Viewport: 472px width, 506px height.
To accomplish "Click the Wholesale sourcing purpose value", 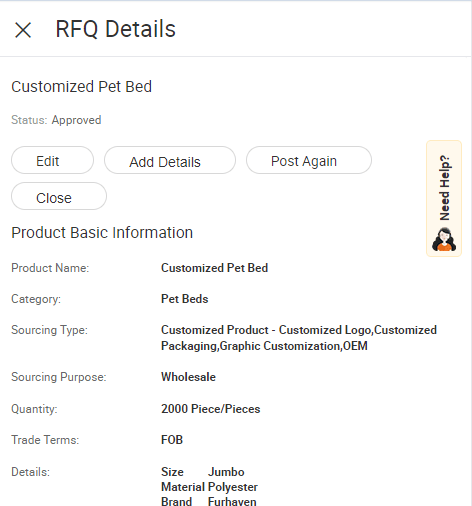I will 188,377.
